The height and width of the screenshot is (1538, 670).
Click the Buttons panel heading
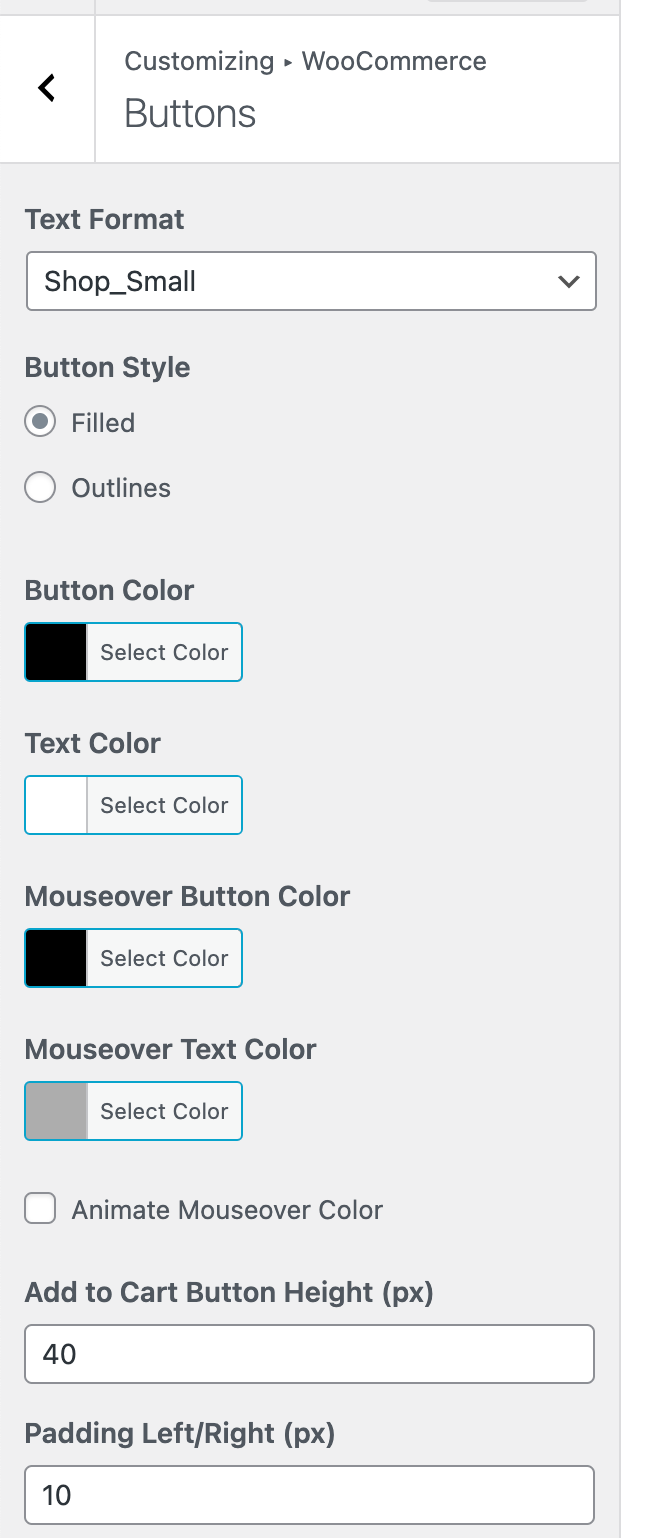pyautogui.click(x=189, y=115)
